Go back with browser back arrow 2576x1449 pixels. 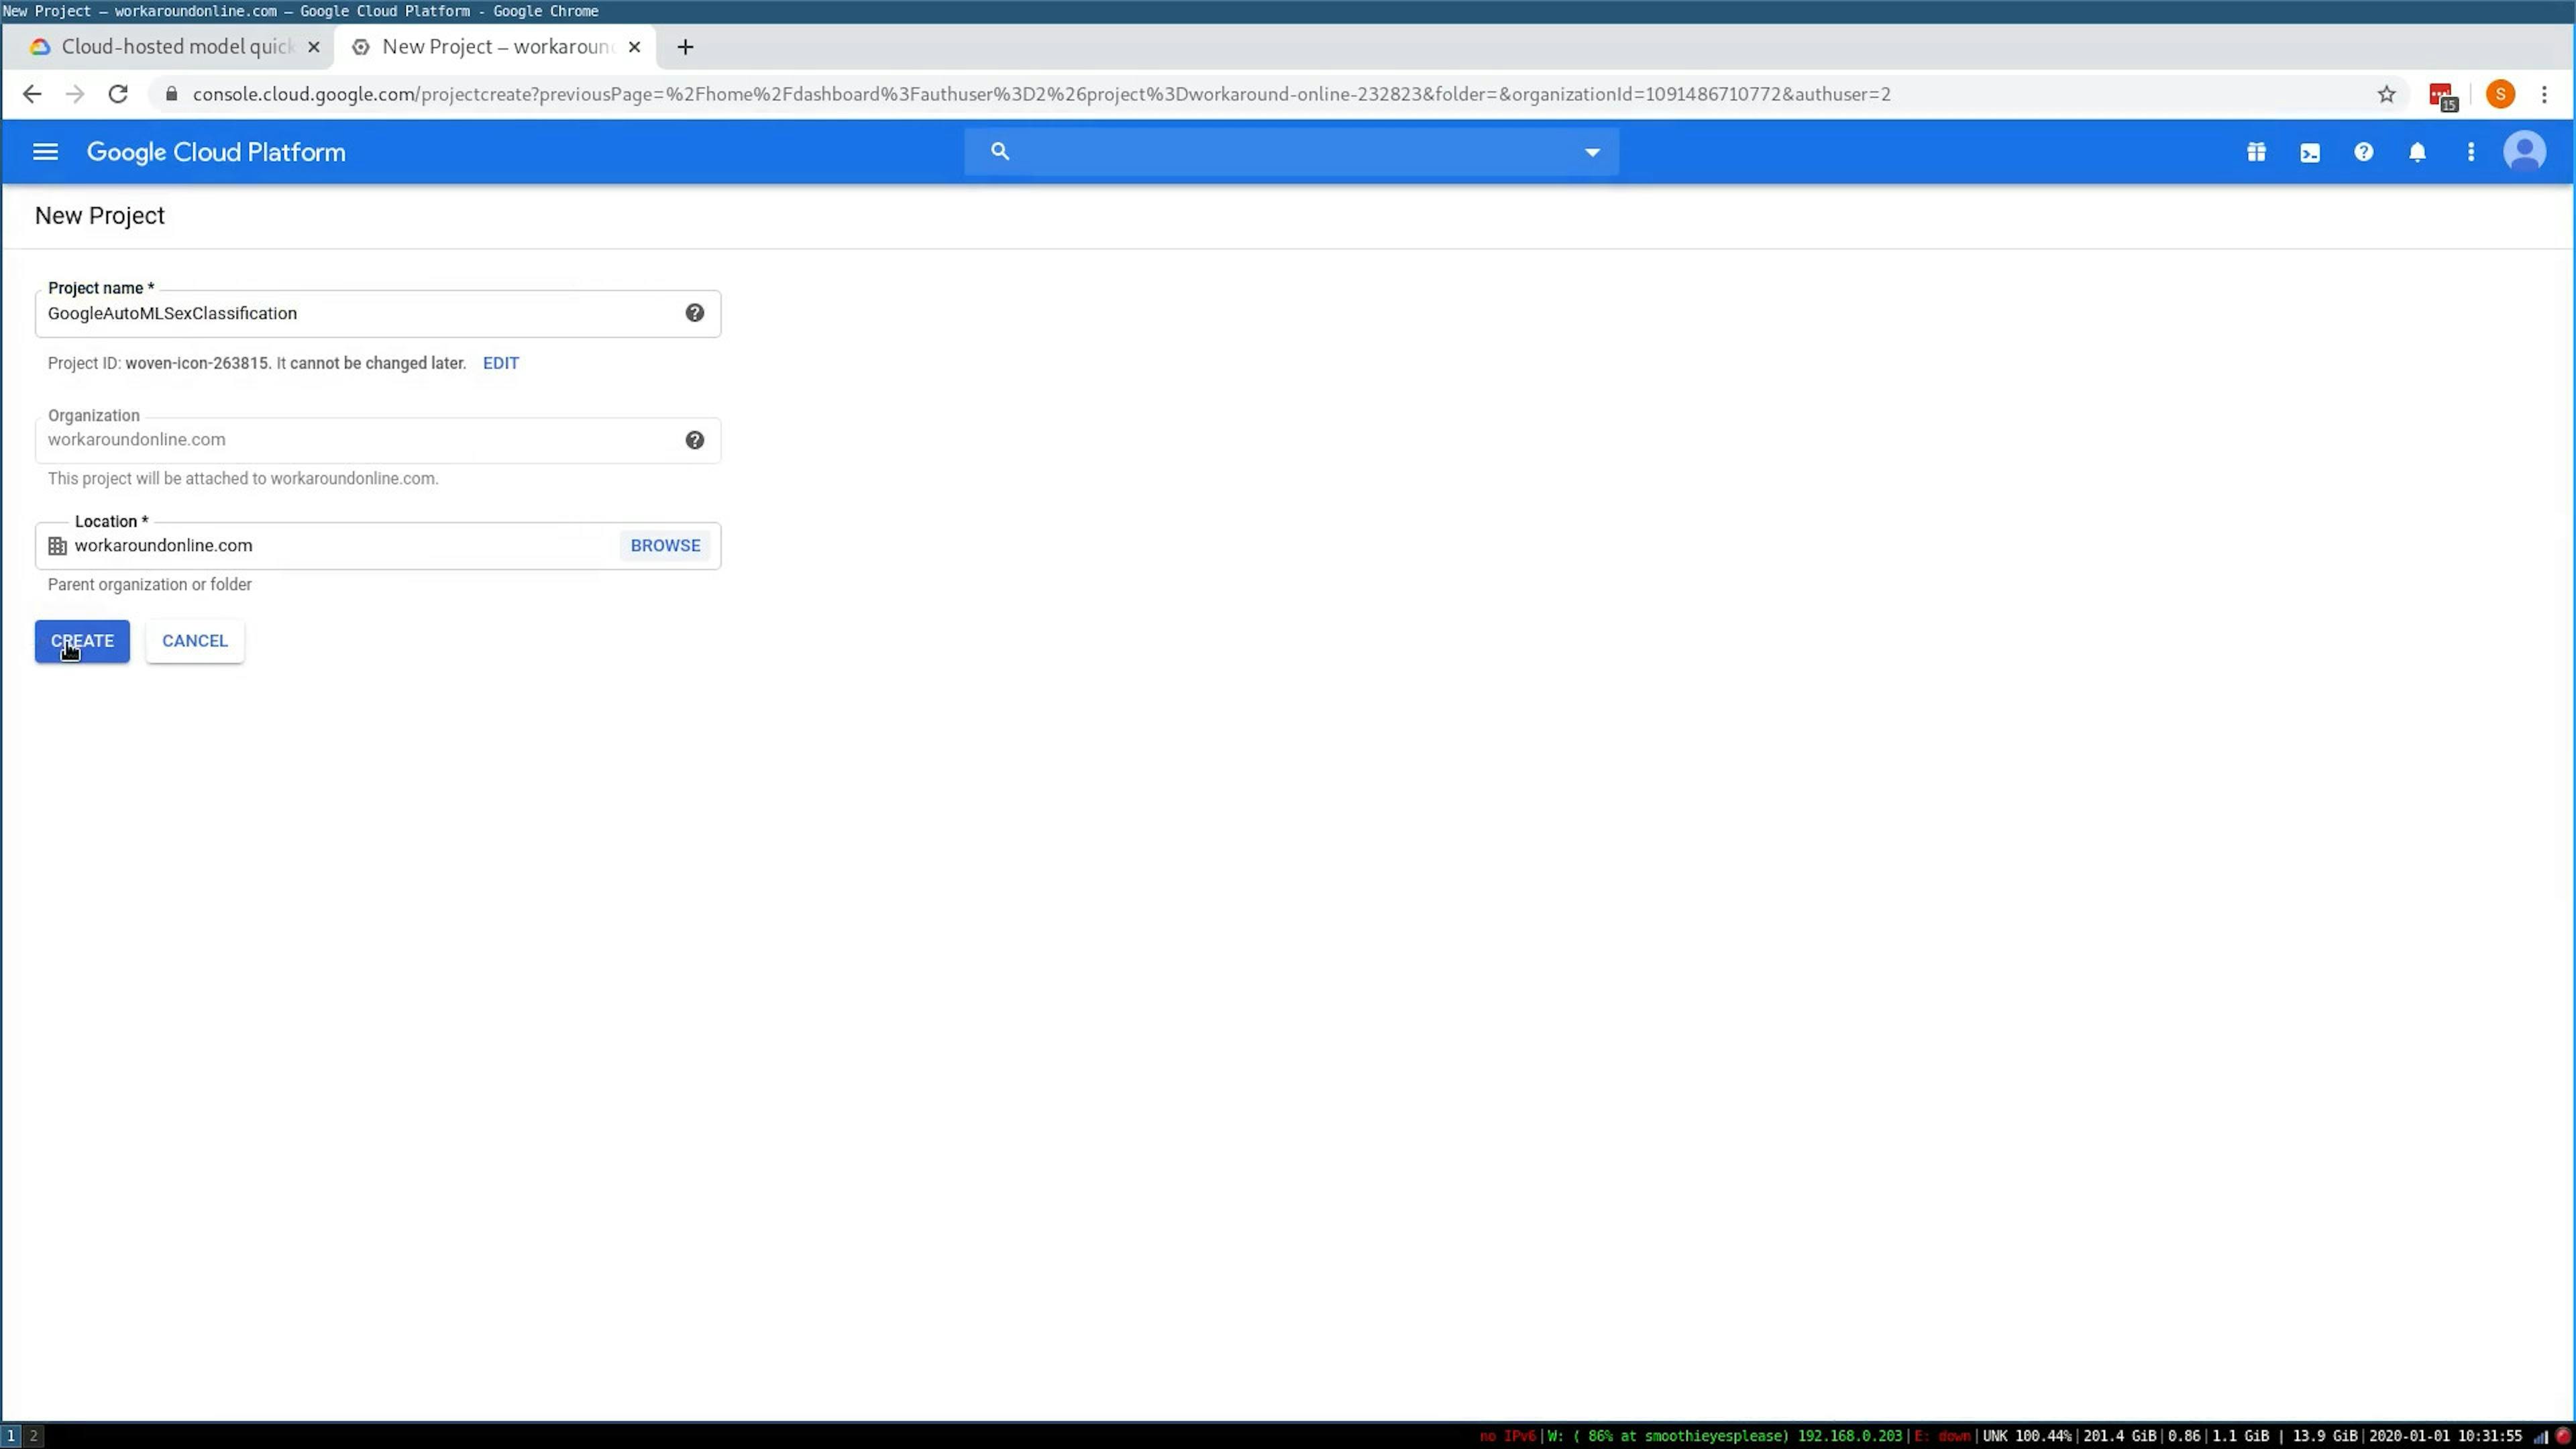[32, 94]
